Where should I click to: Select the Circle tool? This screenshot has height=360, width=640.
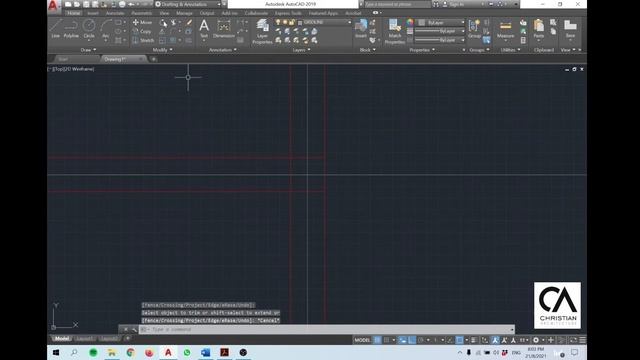[89, 29]
